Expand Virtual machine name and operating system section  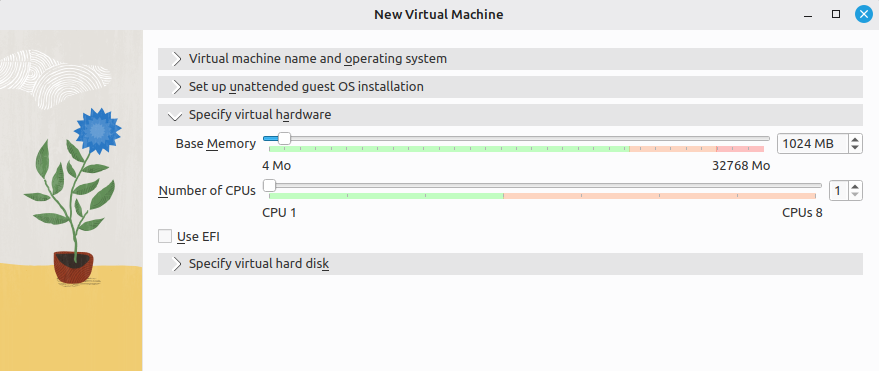(510, 59)
